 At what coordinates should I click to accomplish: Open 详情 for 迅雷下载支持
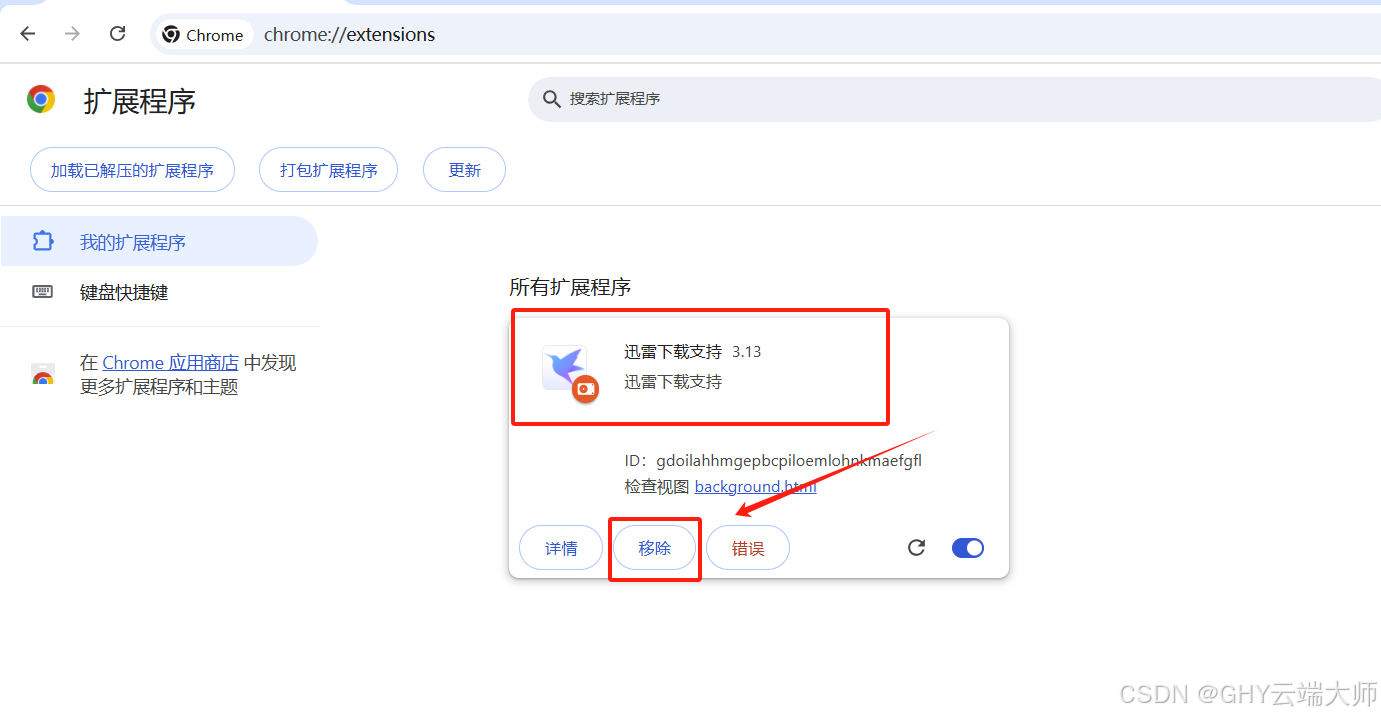click(561, 548)
